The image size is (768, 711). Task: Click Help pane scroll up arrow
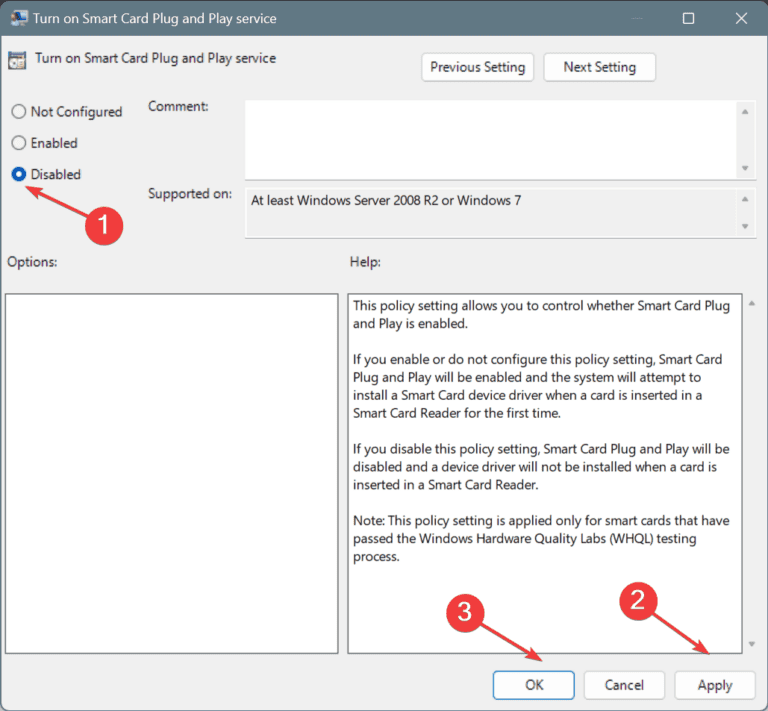752,304
